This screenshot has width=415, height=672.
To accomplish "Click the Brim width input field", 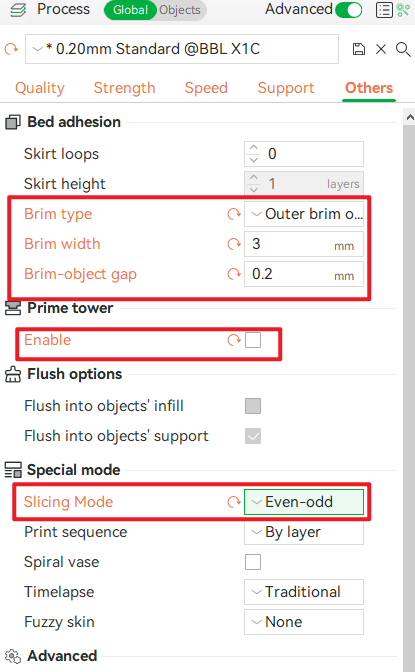I will (x=304, y=244).
